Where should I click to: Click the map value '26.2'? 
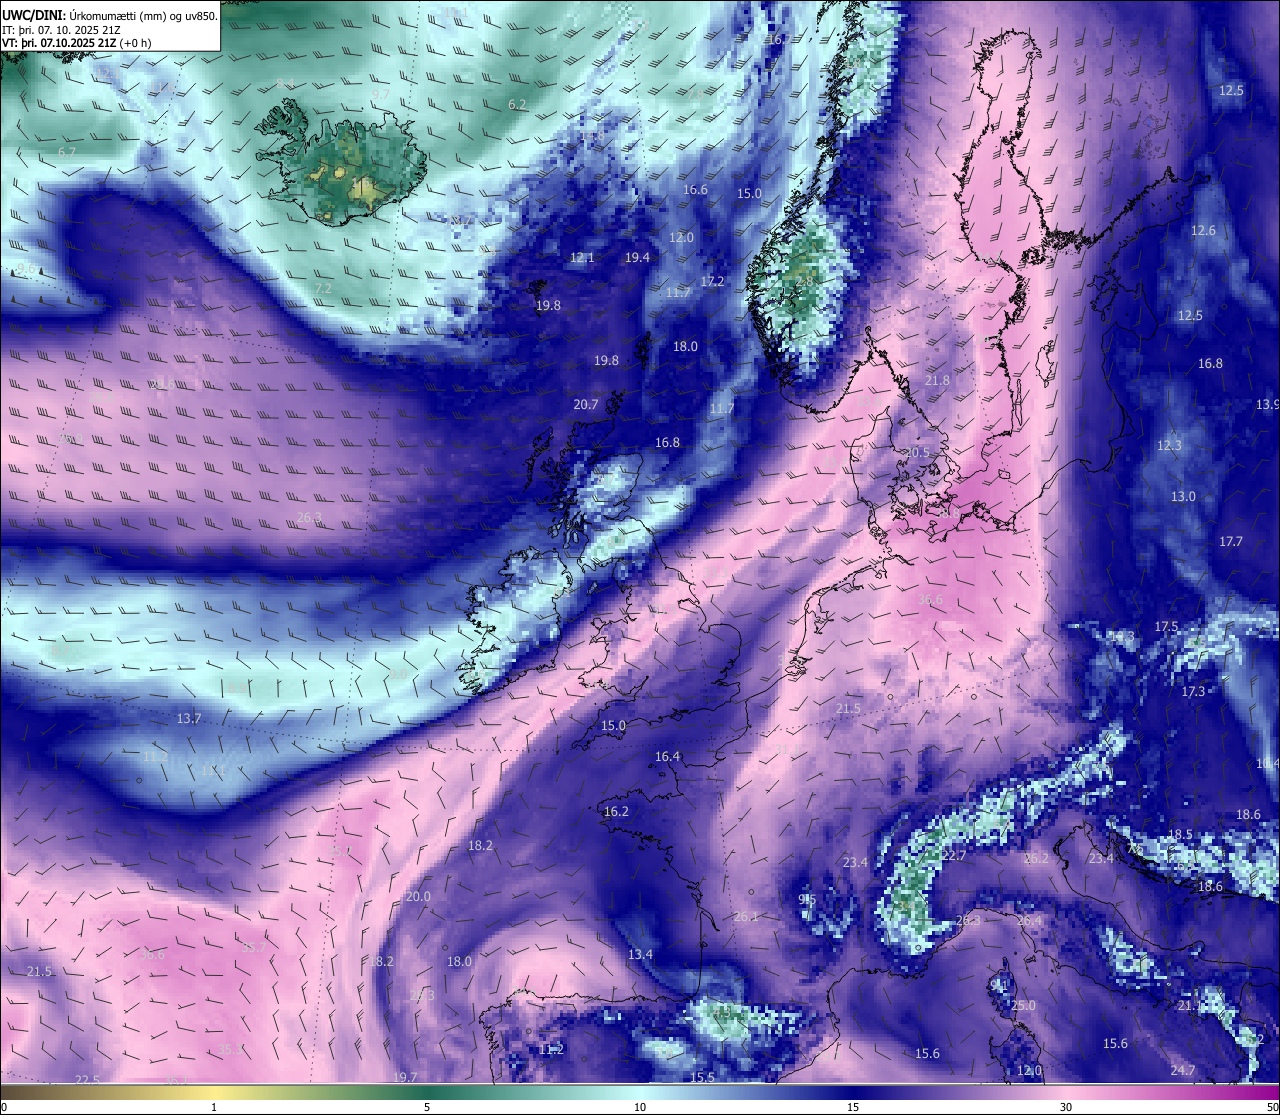tap(1037, 858)
